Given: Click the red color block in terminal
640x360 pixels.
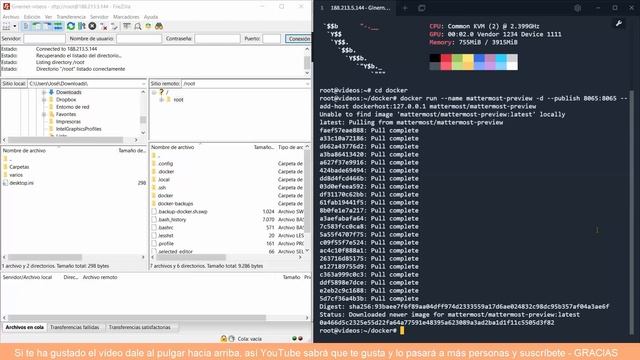Looking at the screenshot, I should (446, 58).
